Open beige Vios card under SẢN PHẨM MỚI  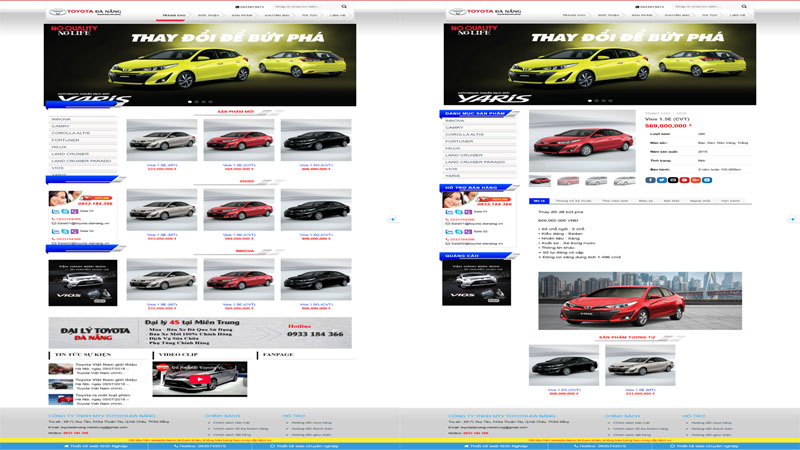click(162, 140)
